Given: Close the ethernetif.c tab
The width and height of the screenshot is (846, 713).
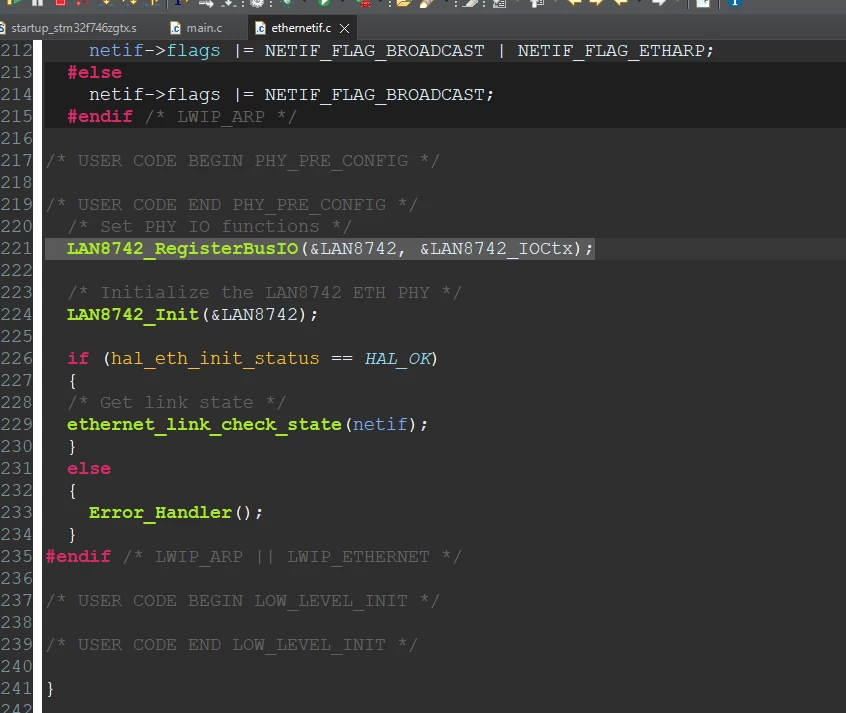Looking at the screenshot, I should click(344, 29).
